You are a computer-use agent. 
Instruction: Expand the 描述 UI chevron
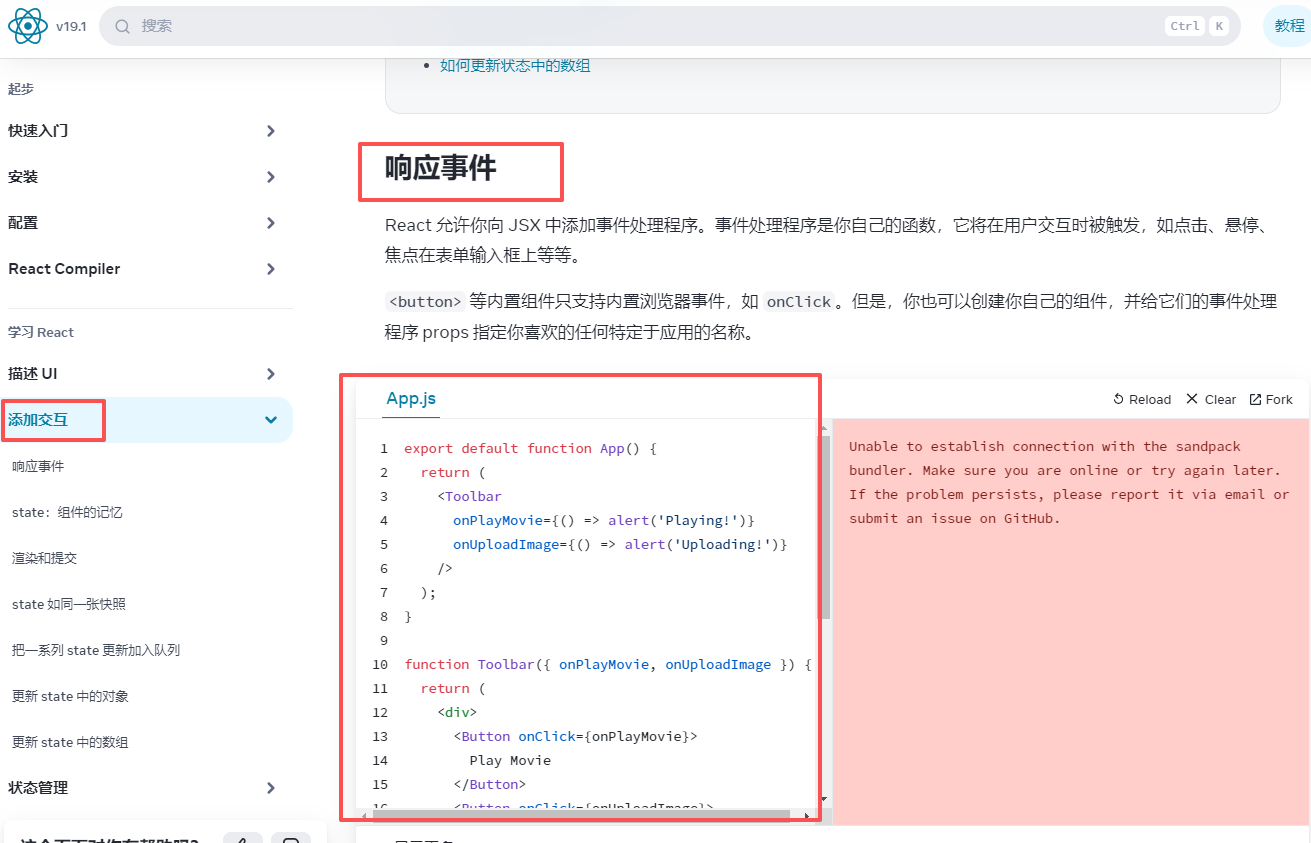tap(271, 374)
